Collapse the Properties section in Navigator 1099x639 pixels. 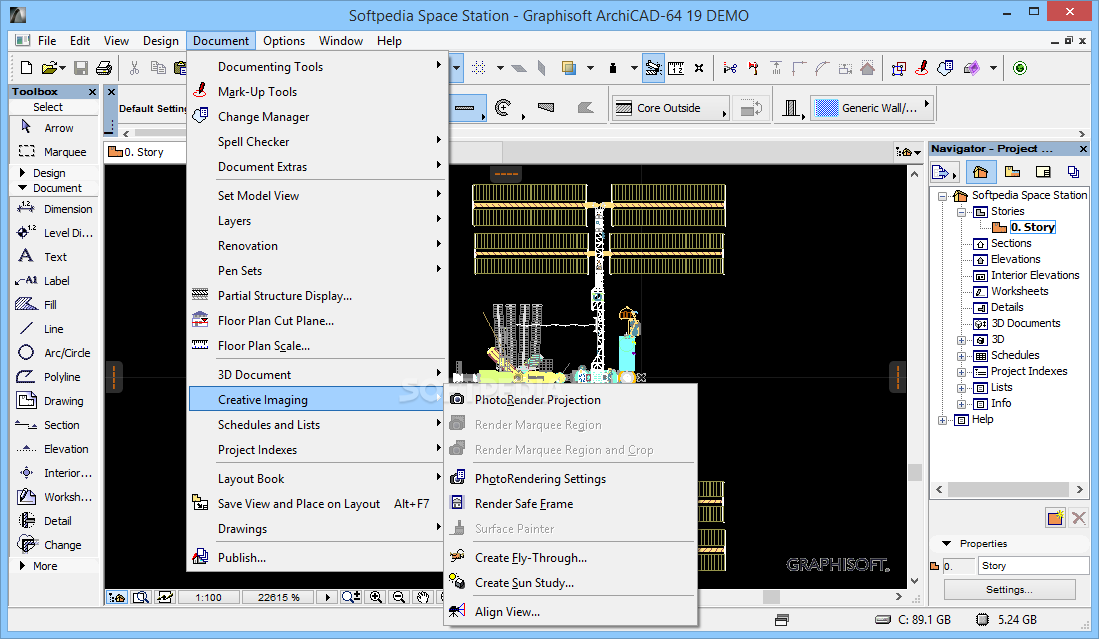tap(946, 544)
